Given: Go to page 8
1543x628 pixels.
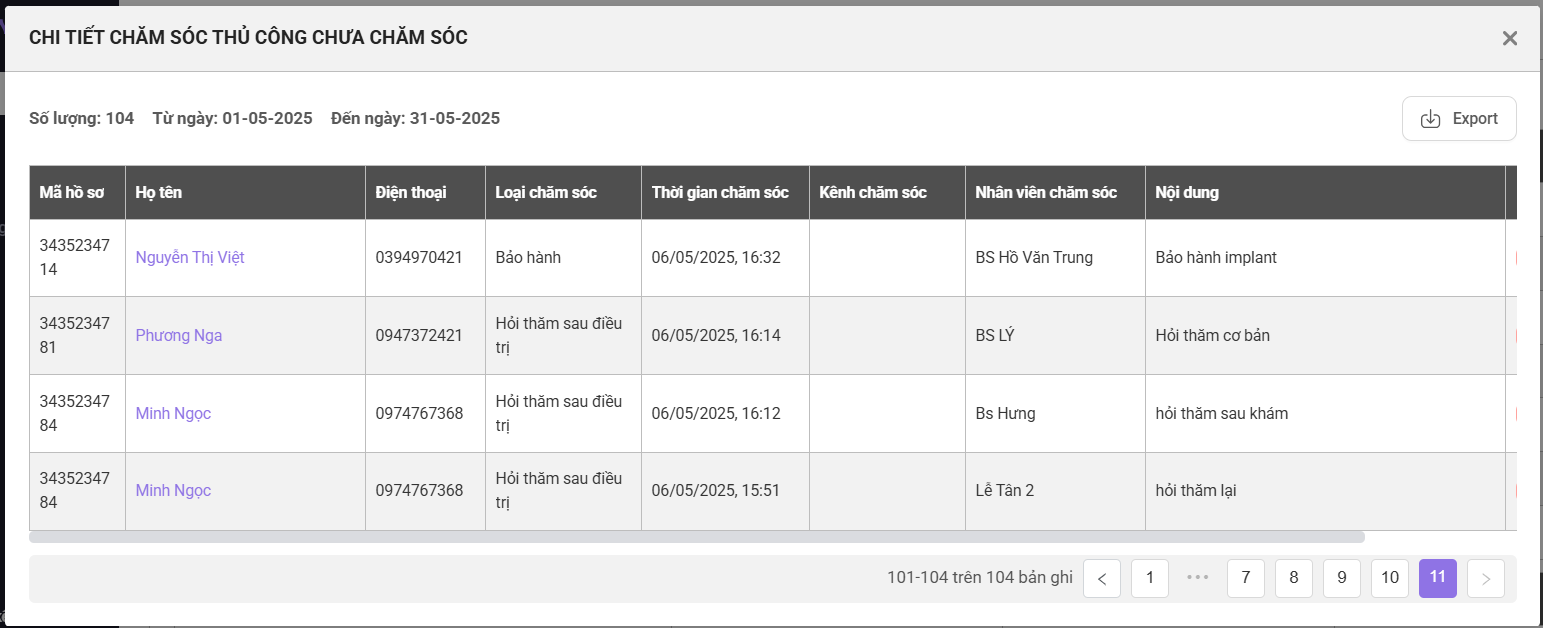Looking at the screenshot, I should (1293, 578).
